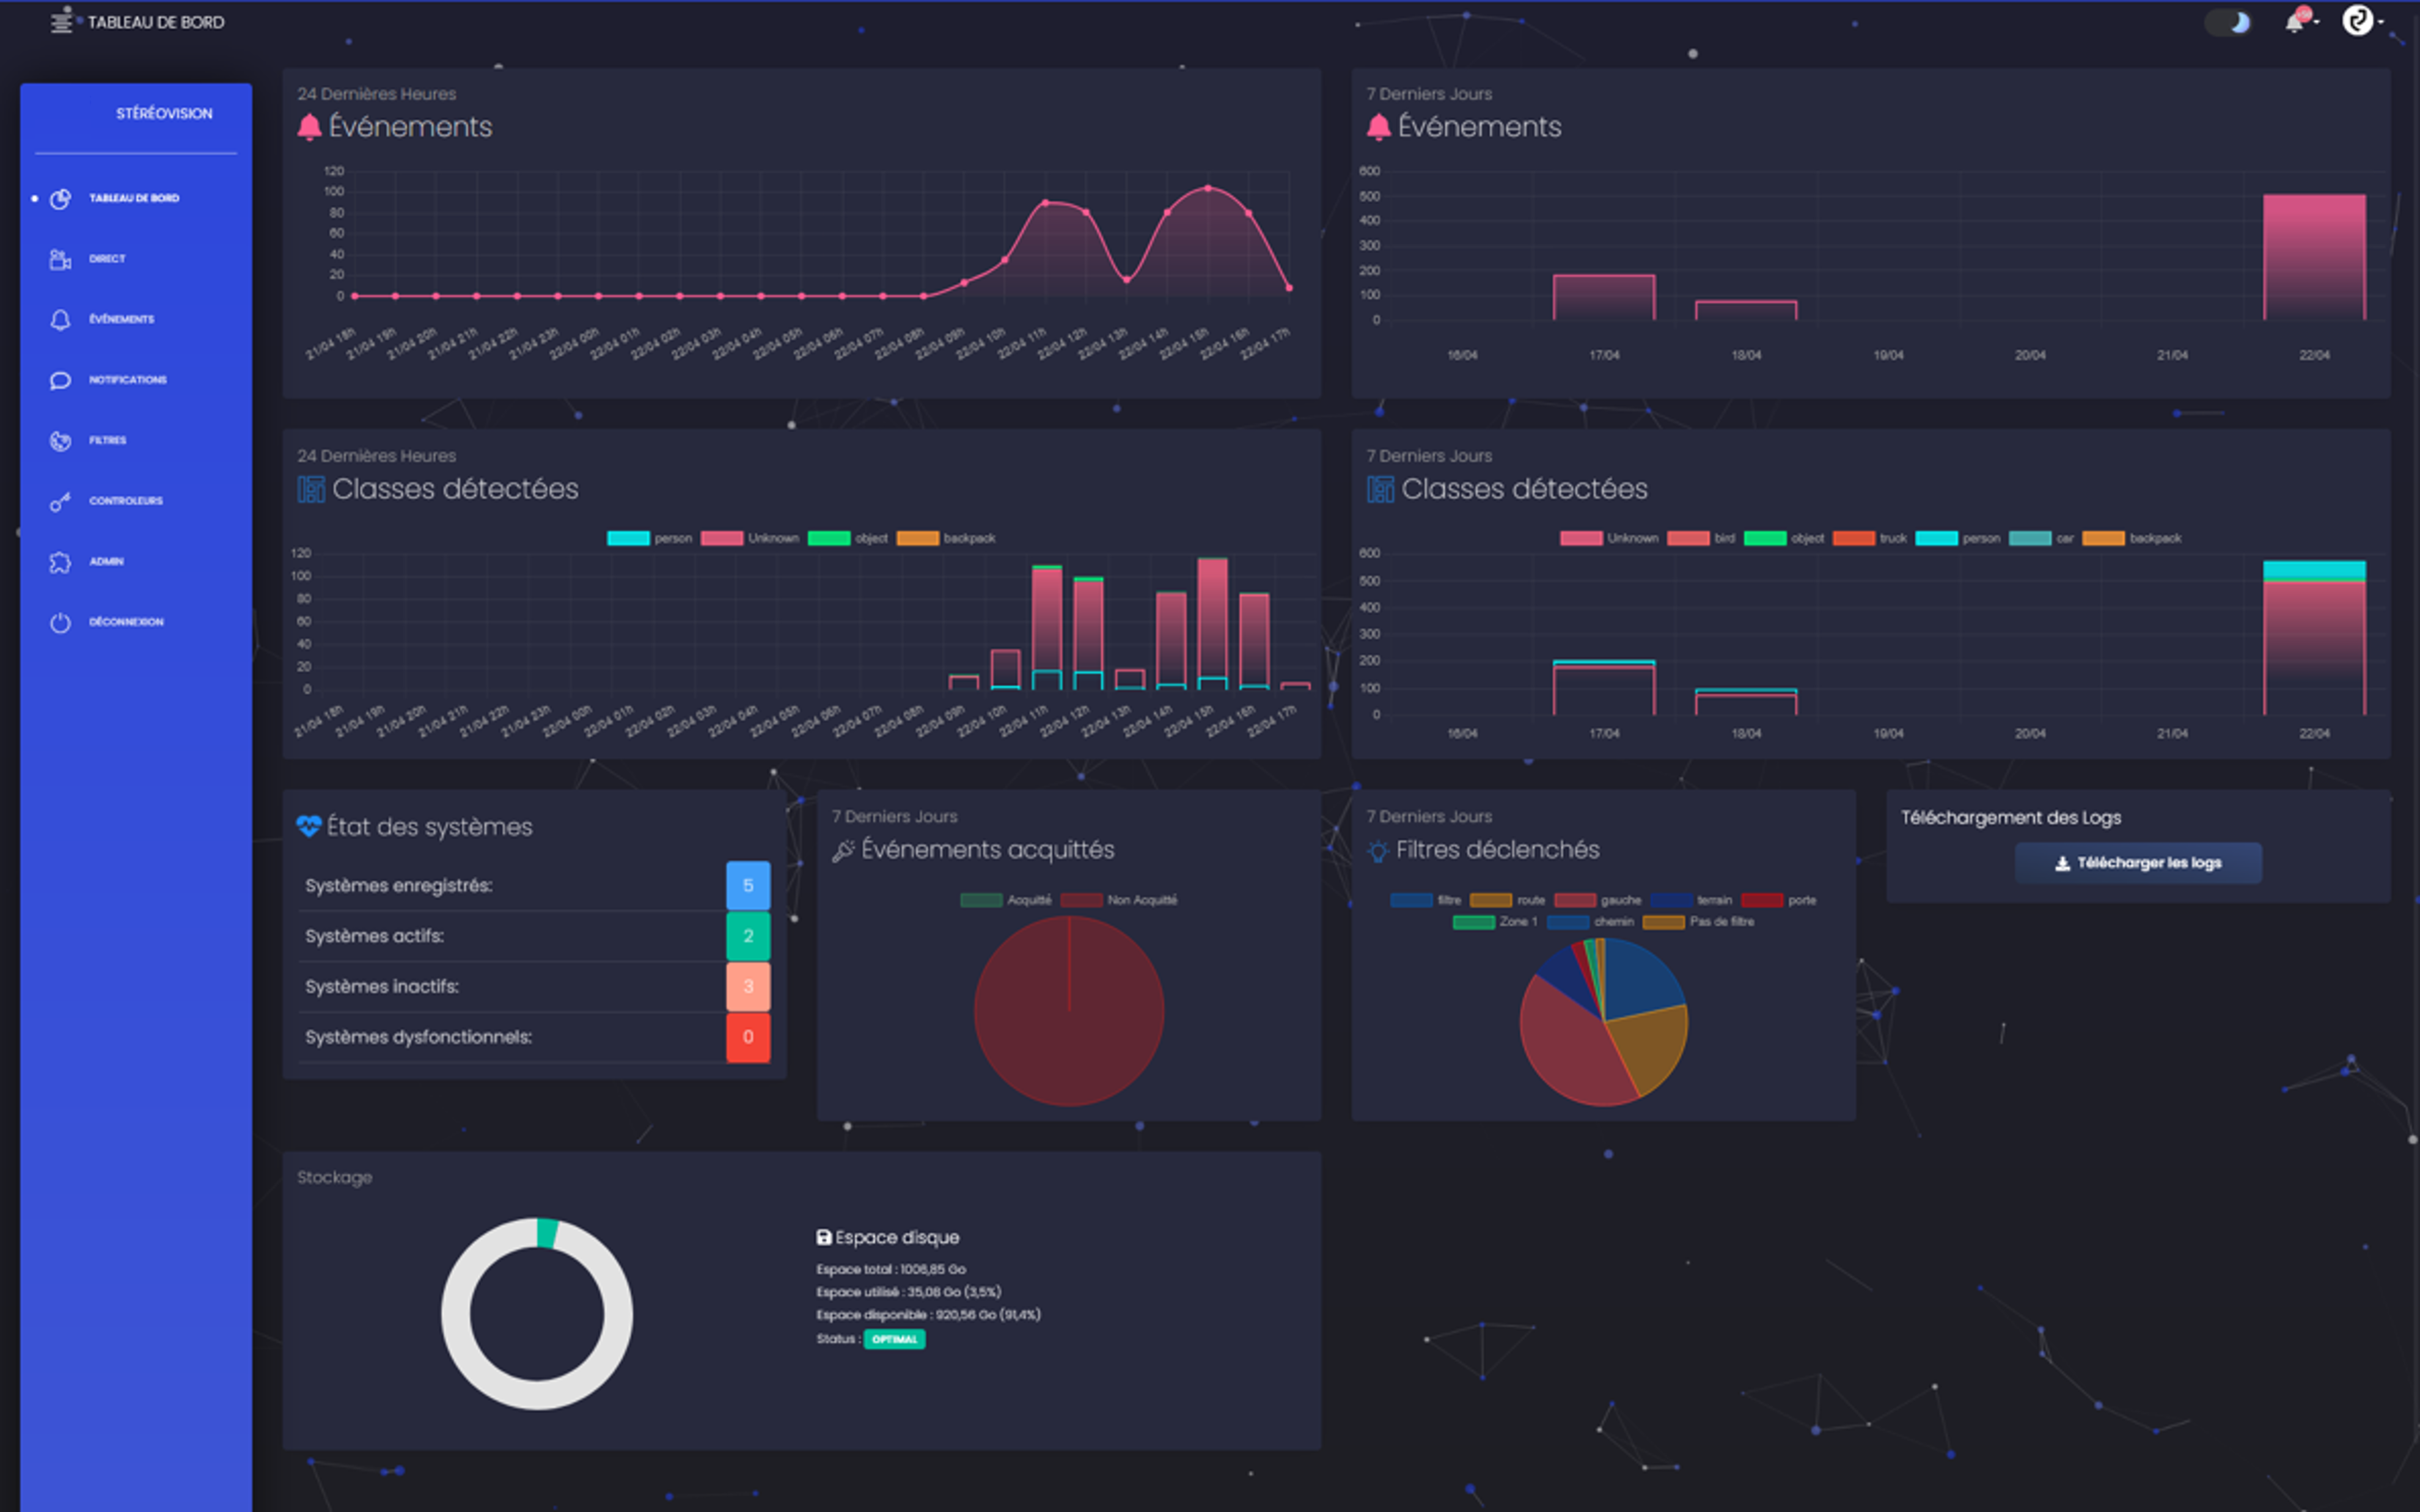Click Télécharger les logs button
This screenshot has height=1512, width=2420.
pos(2138,863)
